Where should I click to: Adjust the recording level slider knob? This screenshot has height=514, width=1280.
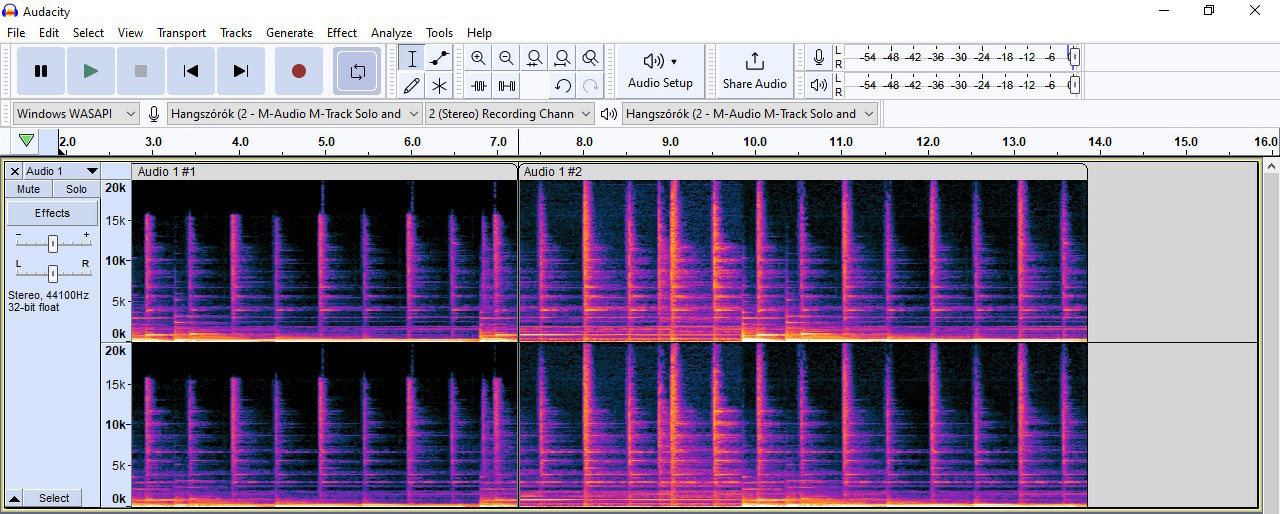[1073, 58]
